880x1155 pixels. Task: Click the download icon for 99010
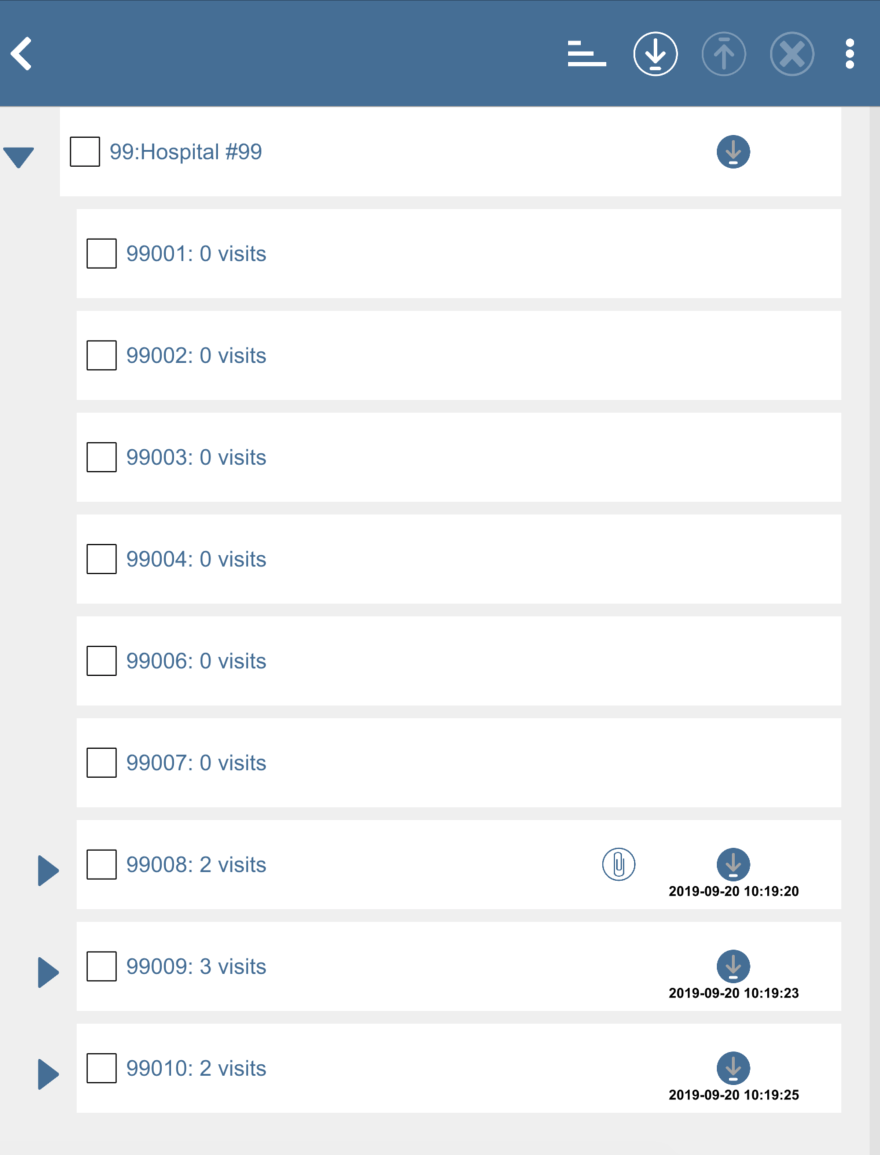pyautogui.click(x=733, y=1068)
